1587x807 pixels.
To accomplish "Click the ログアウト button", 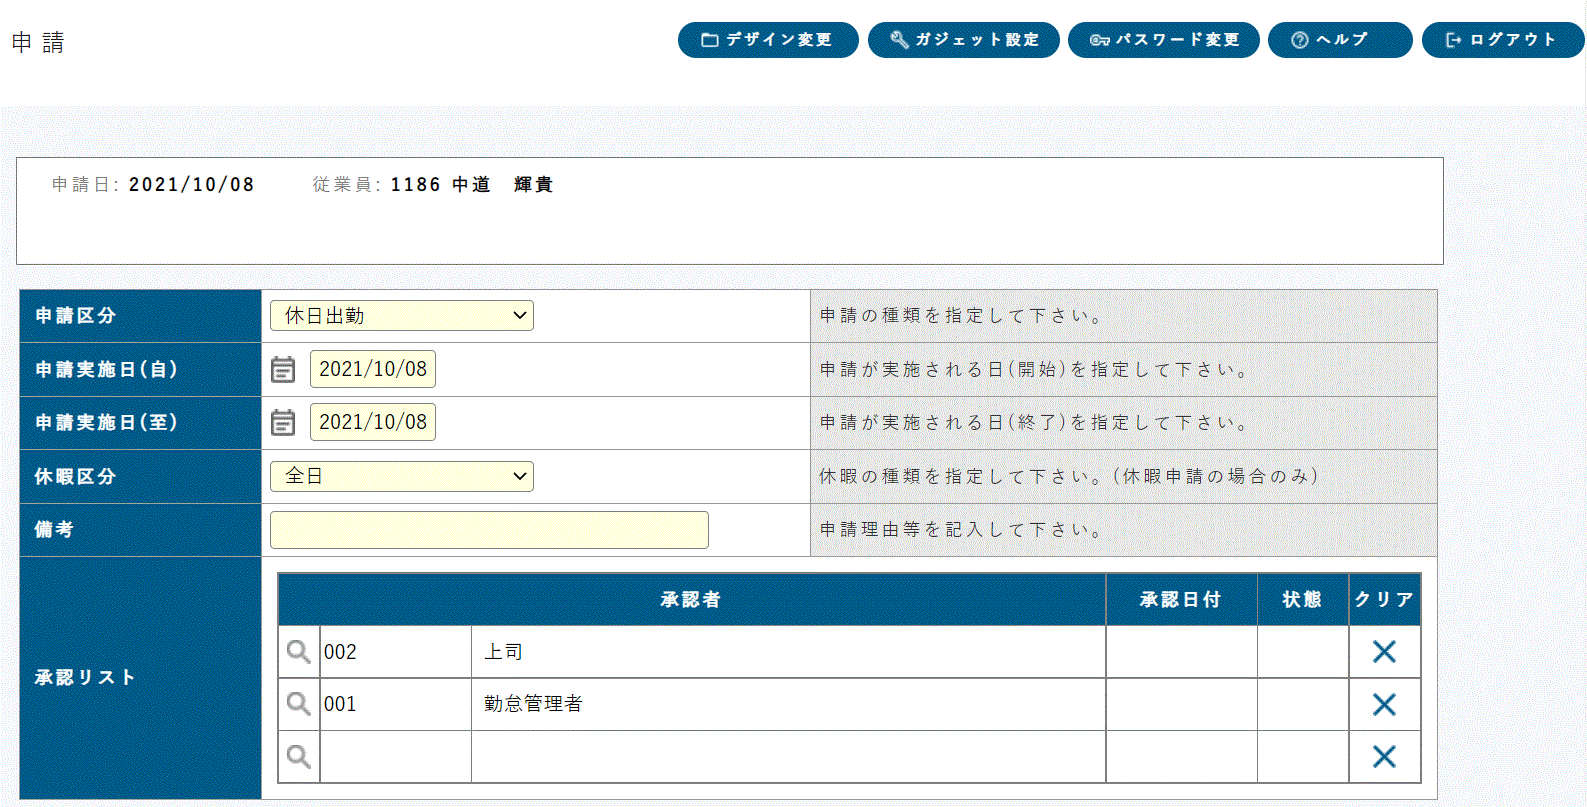I will pos(1503,40).
